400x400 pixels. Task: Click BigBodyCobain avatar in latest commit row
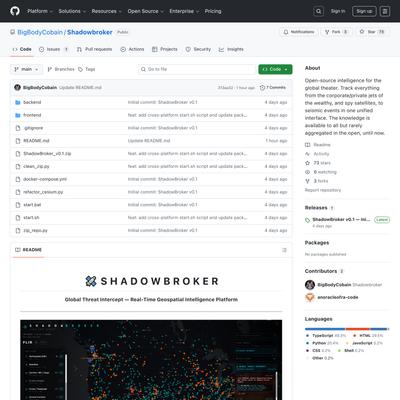[x=17, y=88]
